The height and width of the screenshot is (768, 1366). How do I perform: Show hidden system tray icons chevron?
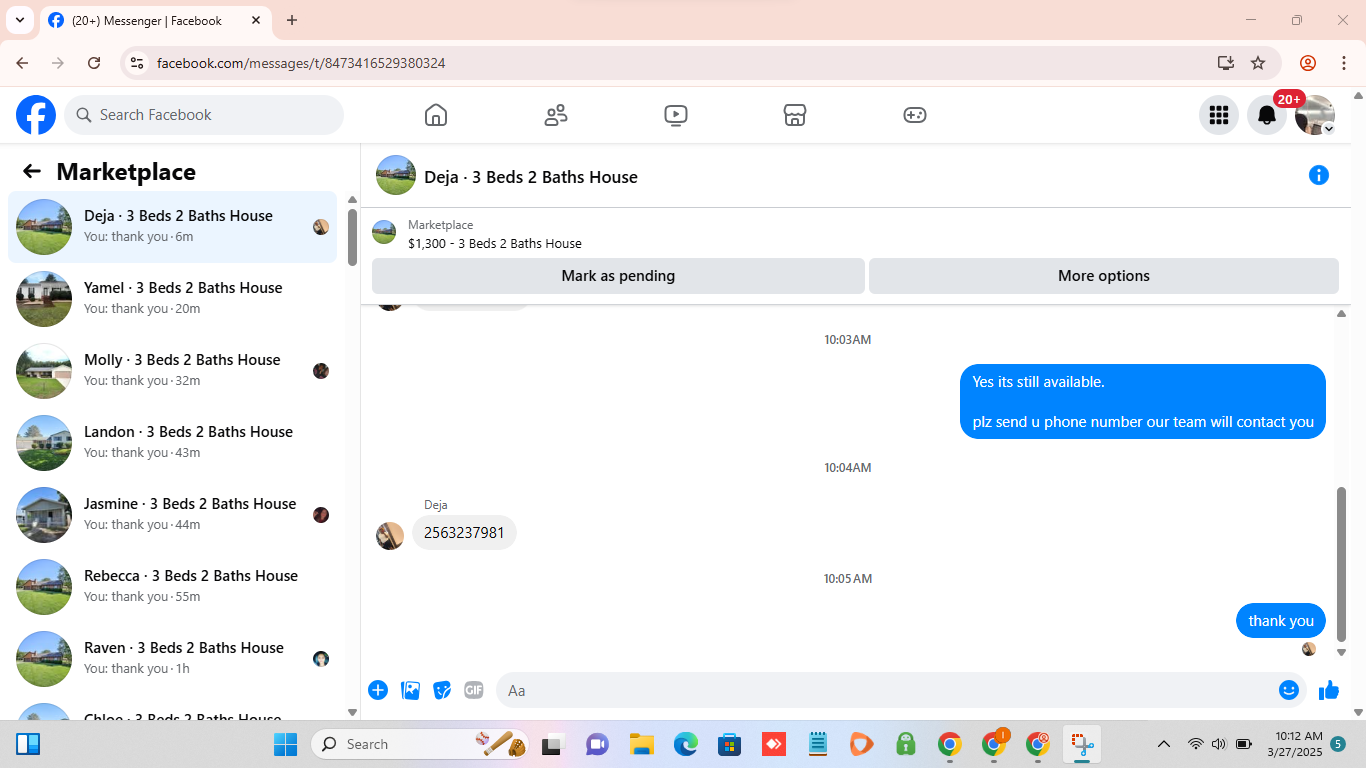(x=1164, y=744)
